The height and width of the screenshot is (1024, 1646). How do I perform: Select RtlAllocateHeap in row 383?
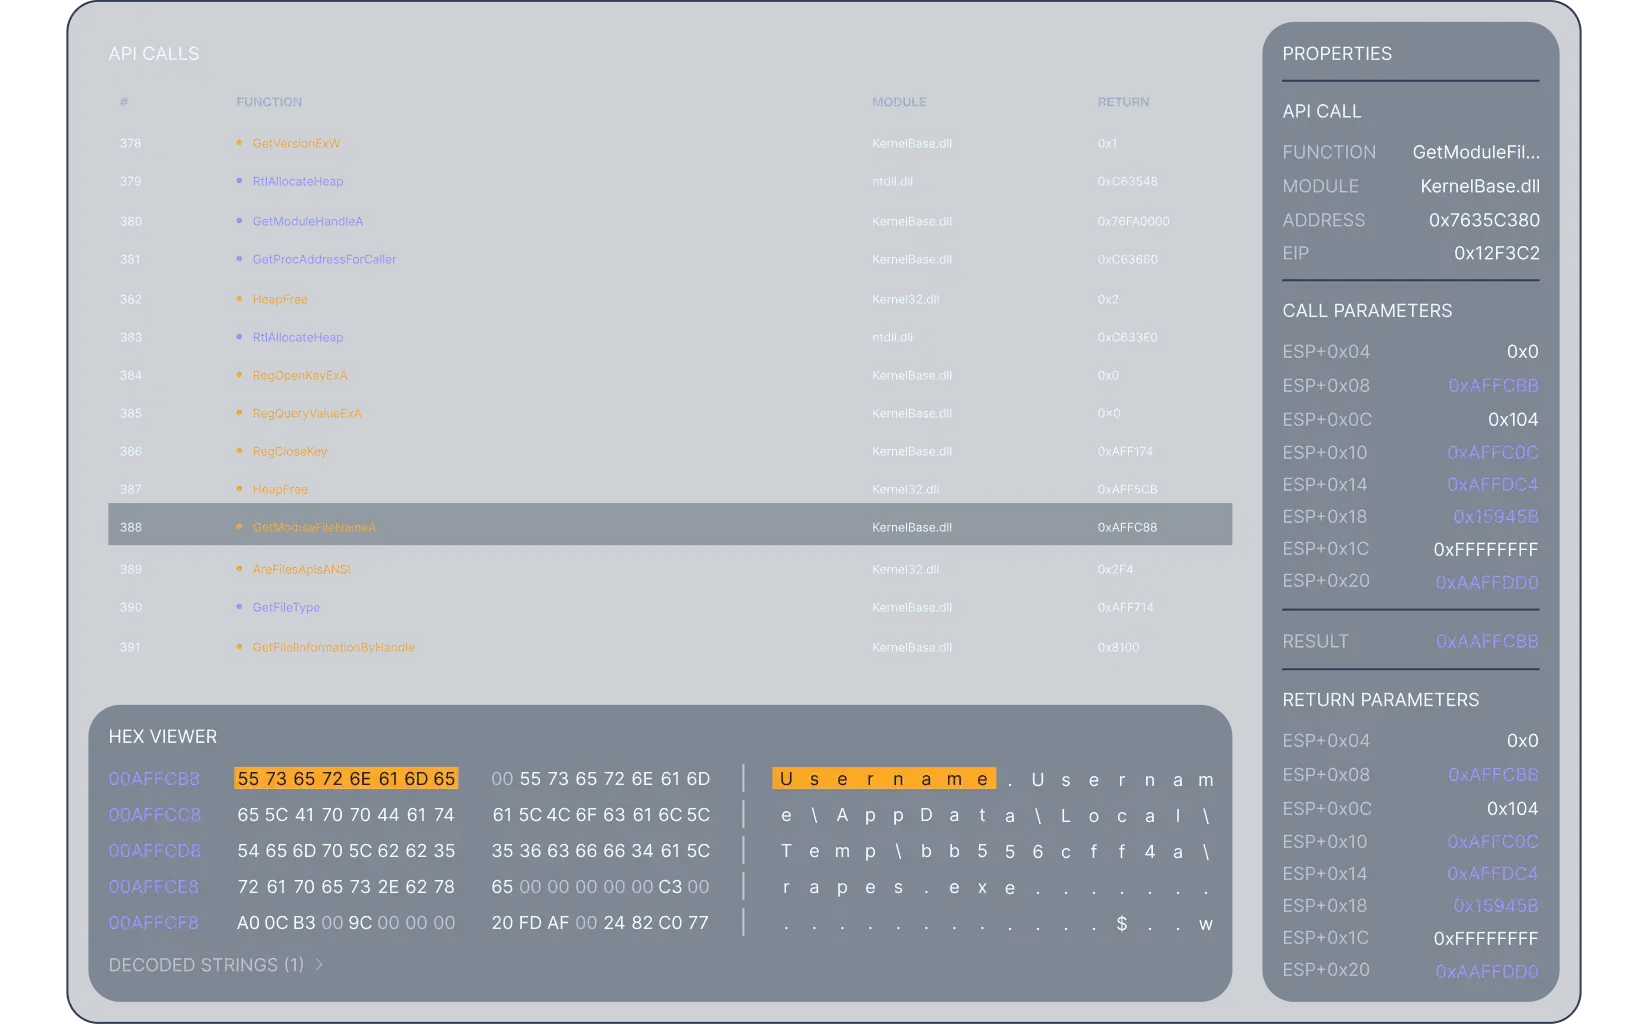[x=297, y=337]
